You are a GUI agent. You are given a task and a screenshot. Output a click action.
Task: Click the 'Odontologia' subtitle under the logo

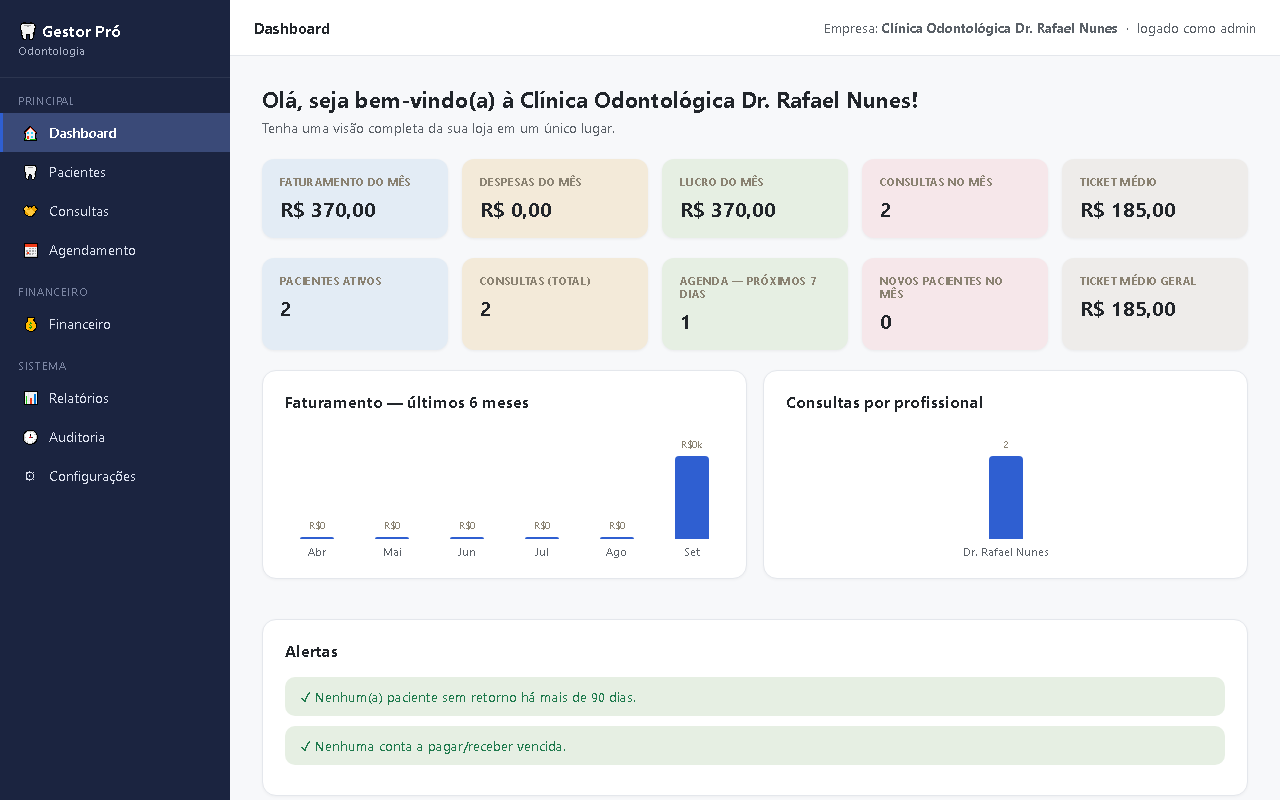(51, 51)
